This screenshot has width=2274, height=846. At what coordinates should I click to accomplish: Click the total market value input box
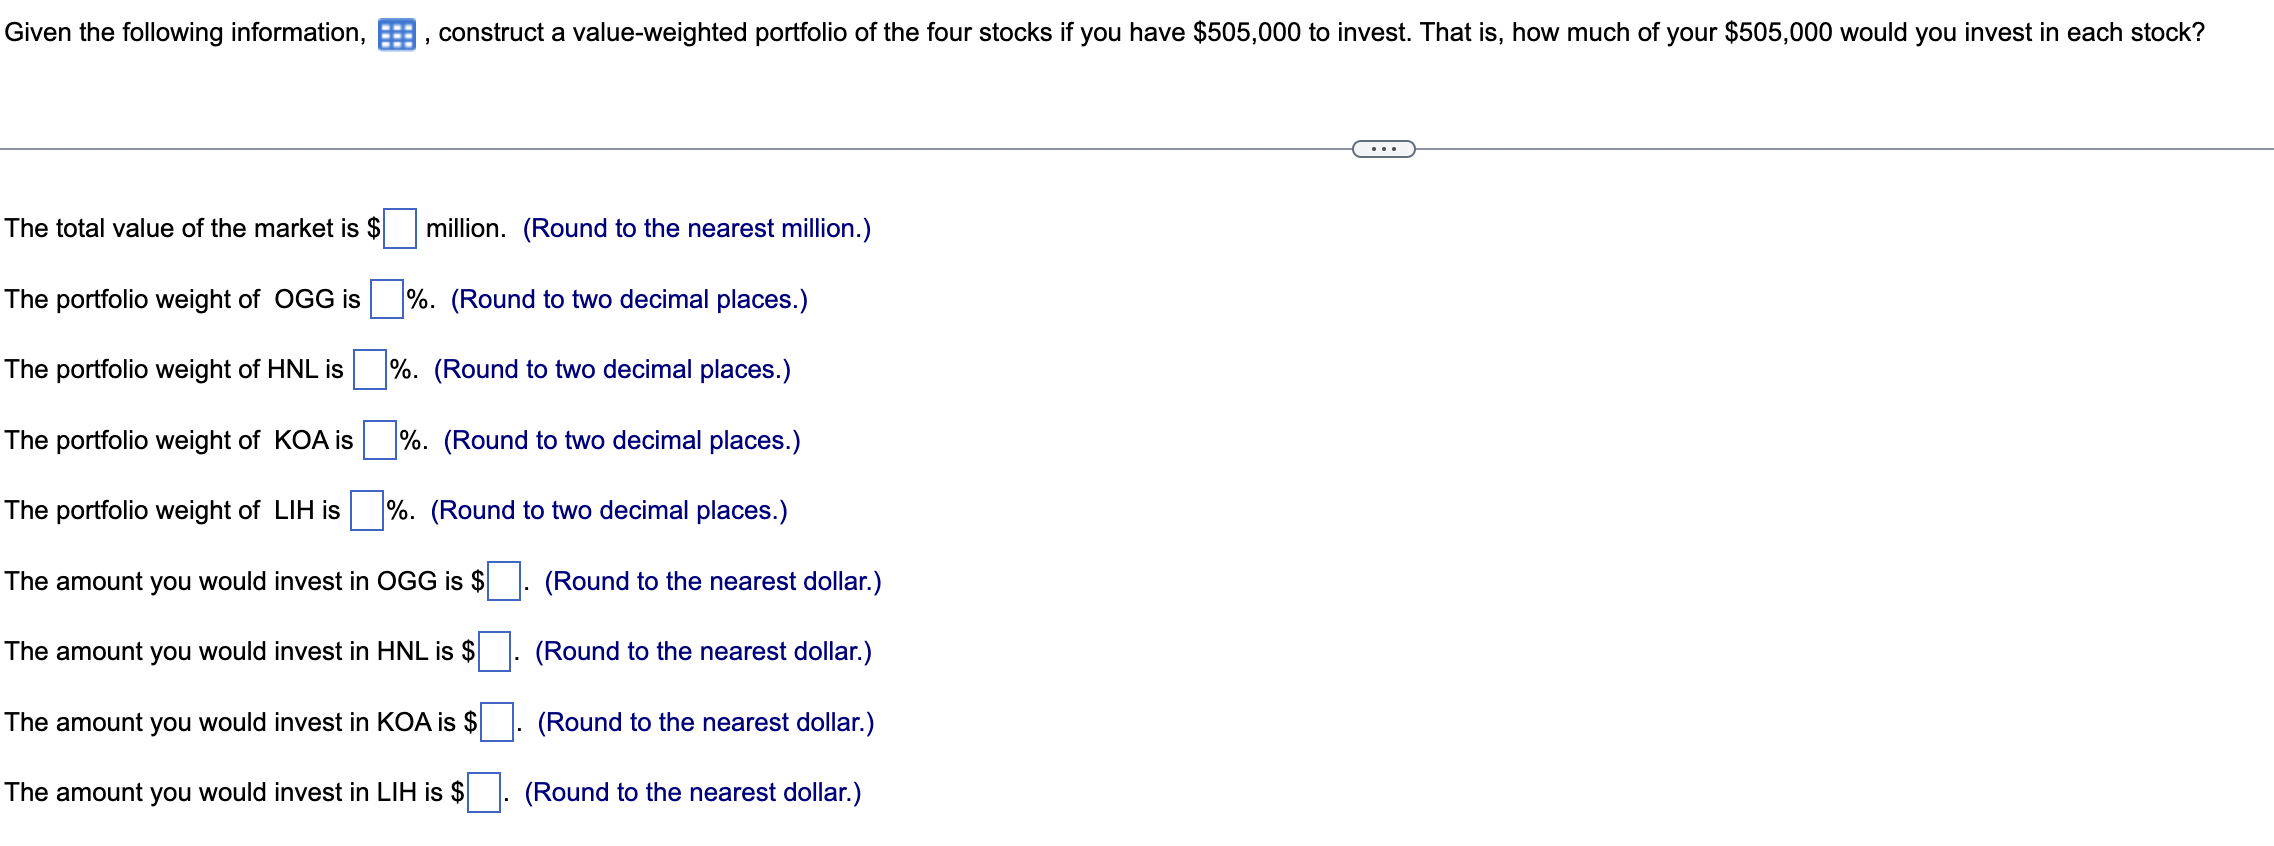click(400, 228)
